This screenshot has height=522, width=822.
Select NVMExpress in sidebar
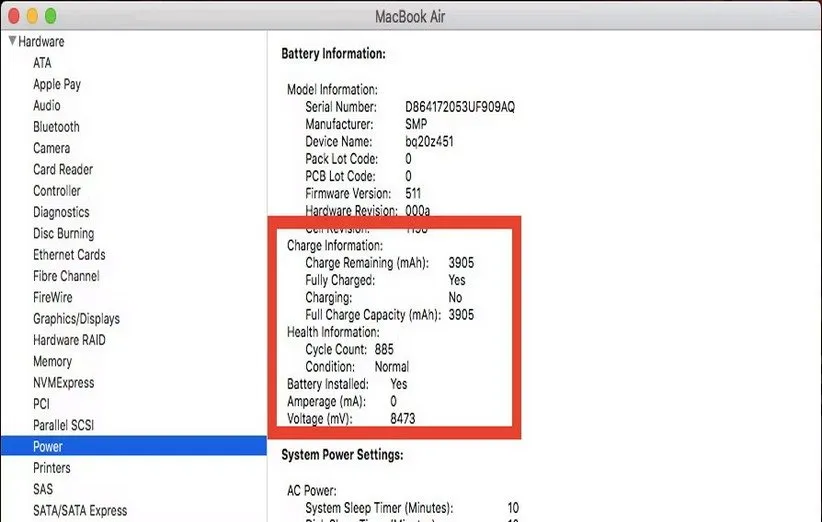63,383
